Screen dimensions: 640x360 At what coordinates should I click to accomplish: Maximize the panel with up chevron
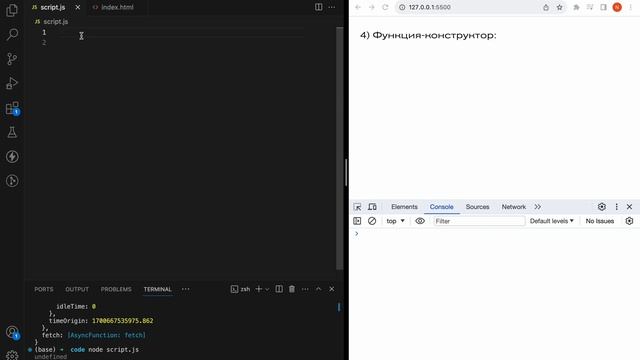coord(319,289)
